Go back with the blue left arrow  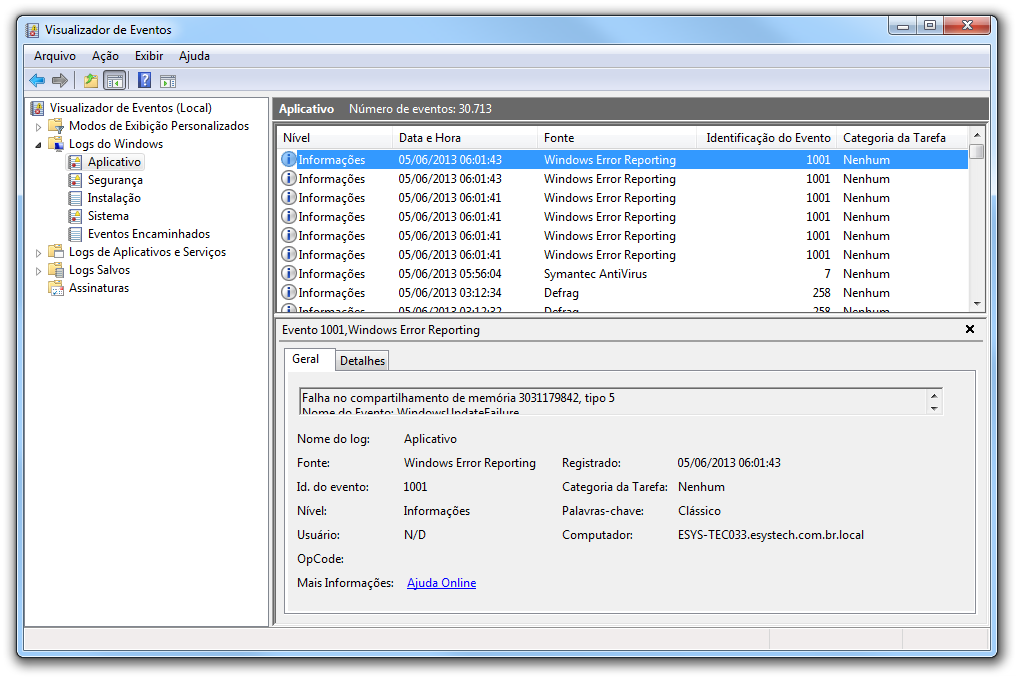(x=37, y=80)
